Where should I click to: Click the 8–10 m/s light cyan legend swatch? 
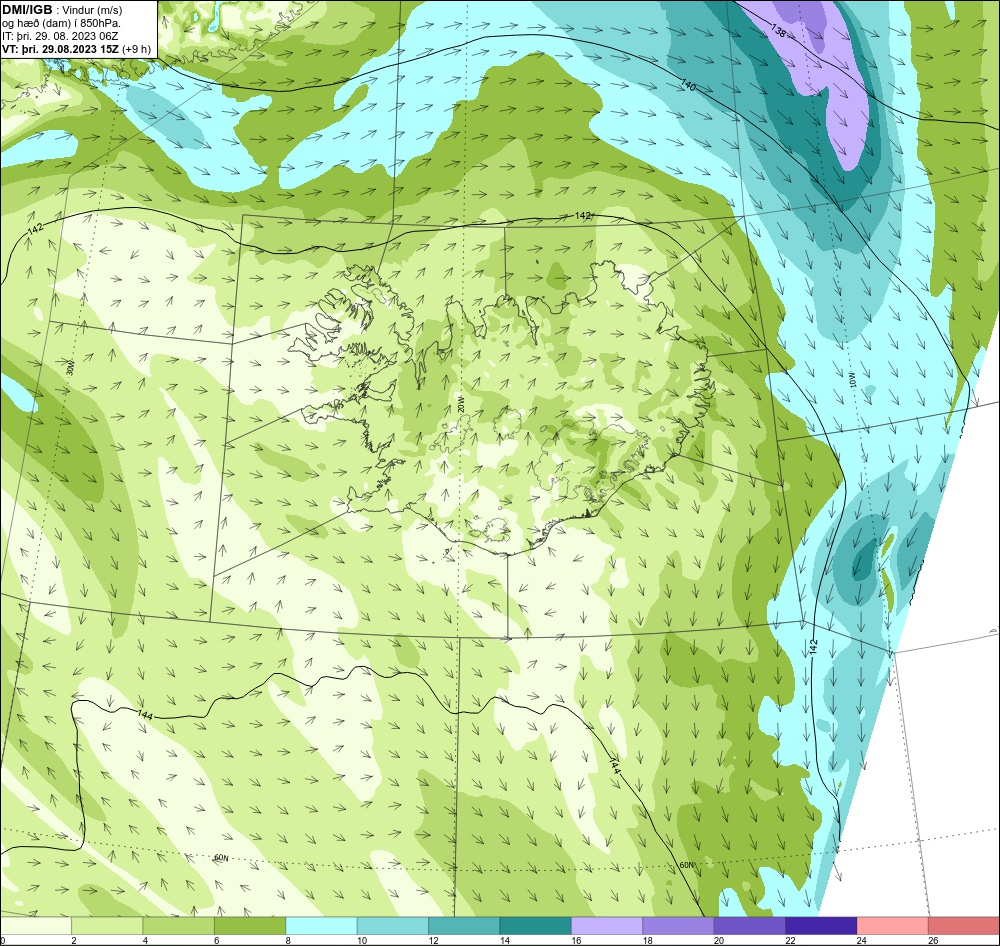pos(321,925)
